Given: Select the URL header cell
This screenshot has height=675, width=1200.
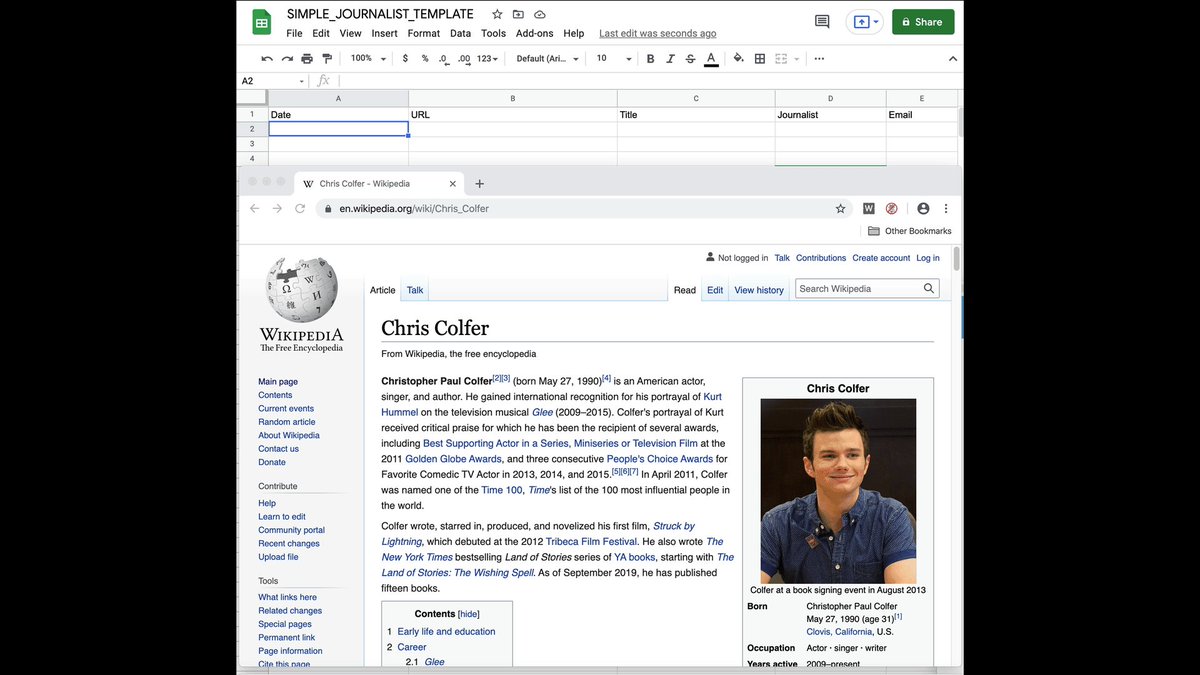Looking at the screenshot, I should tap(513, 115).
